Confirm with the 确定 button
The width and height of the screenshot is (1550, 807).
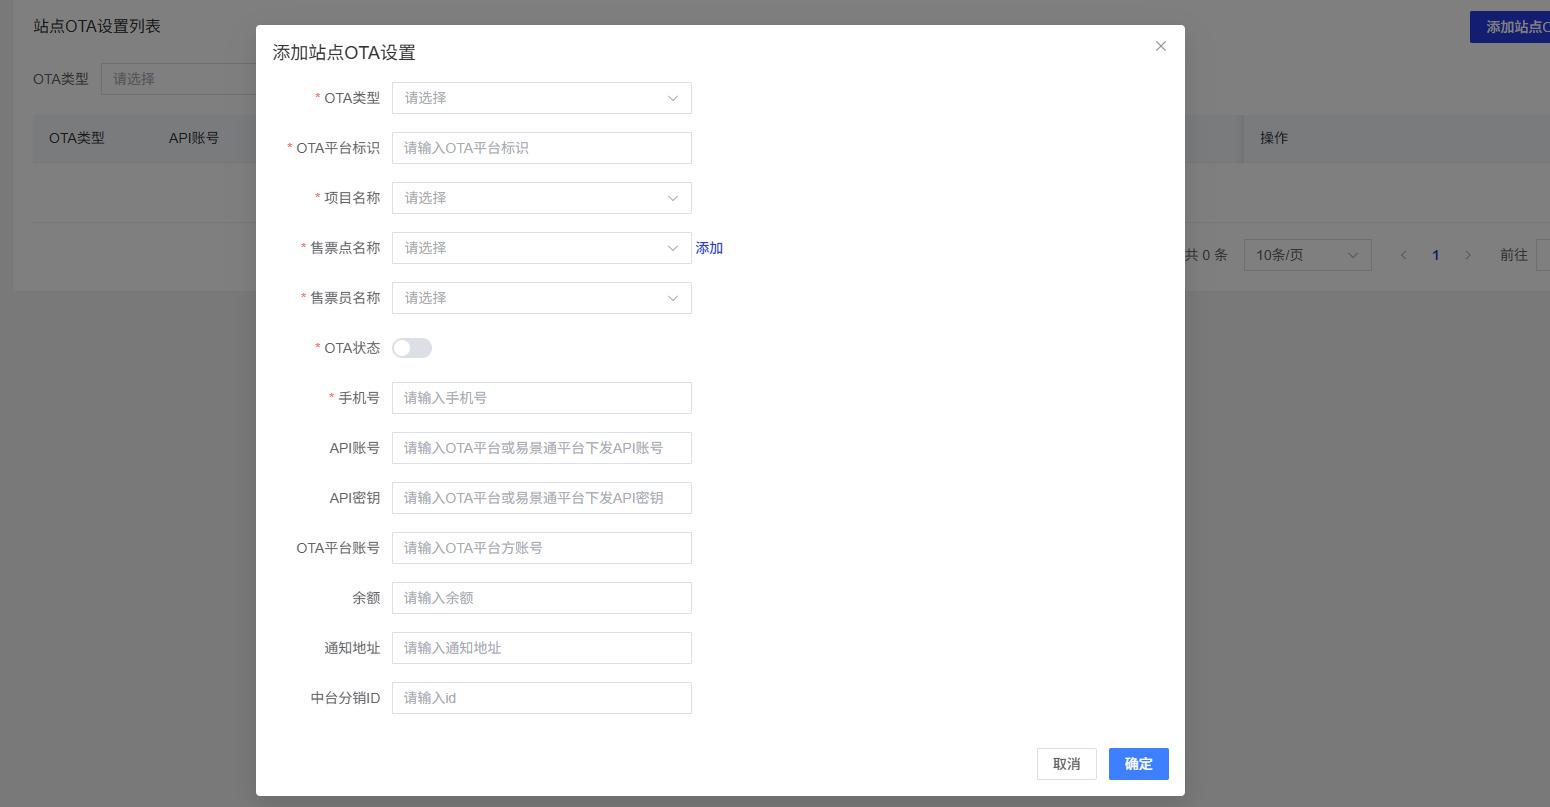click(x=1139, y=764)
